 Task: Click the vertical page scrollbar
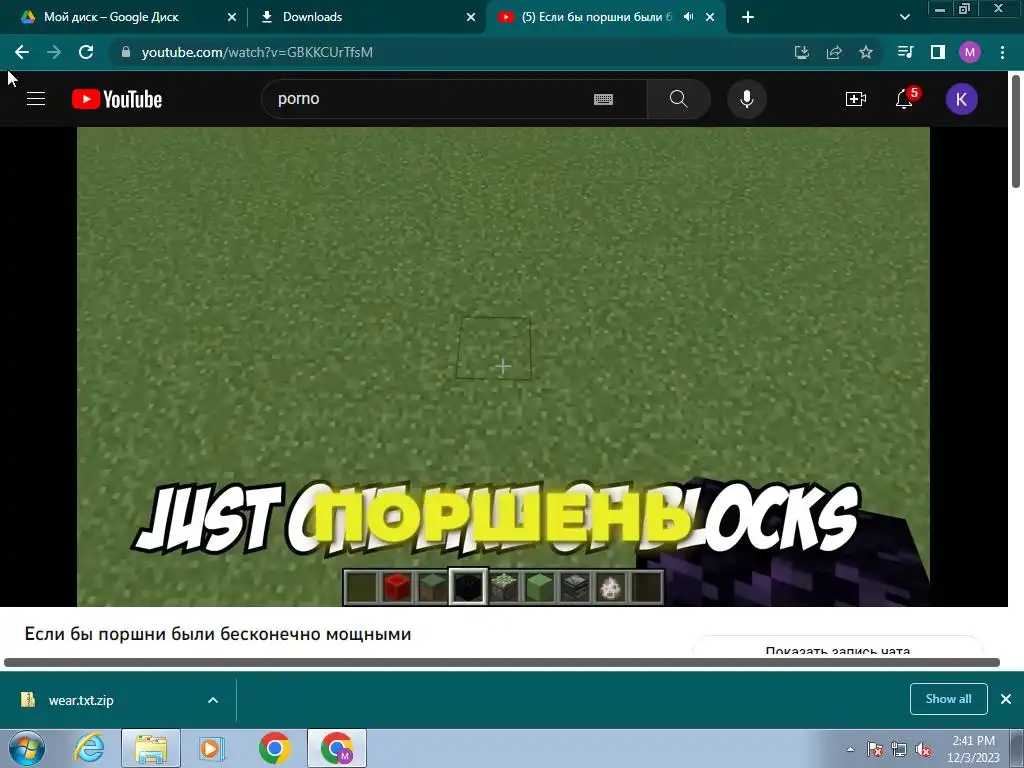1016,131
